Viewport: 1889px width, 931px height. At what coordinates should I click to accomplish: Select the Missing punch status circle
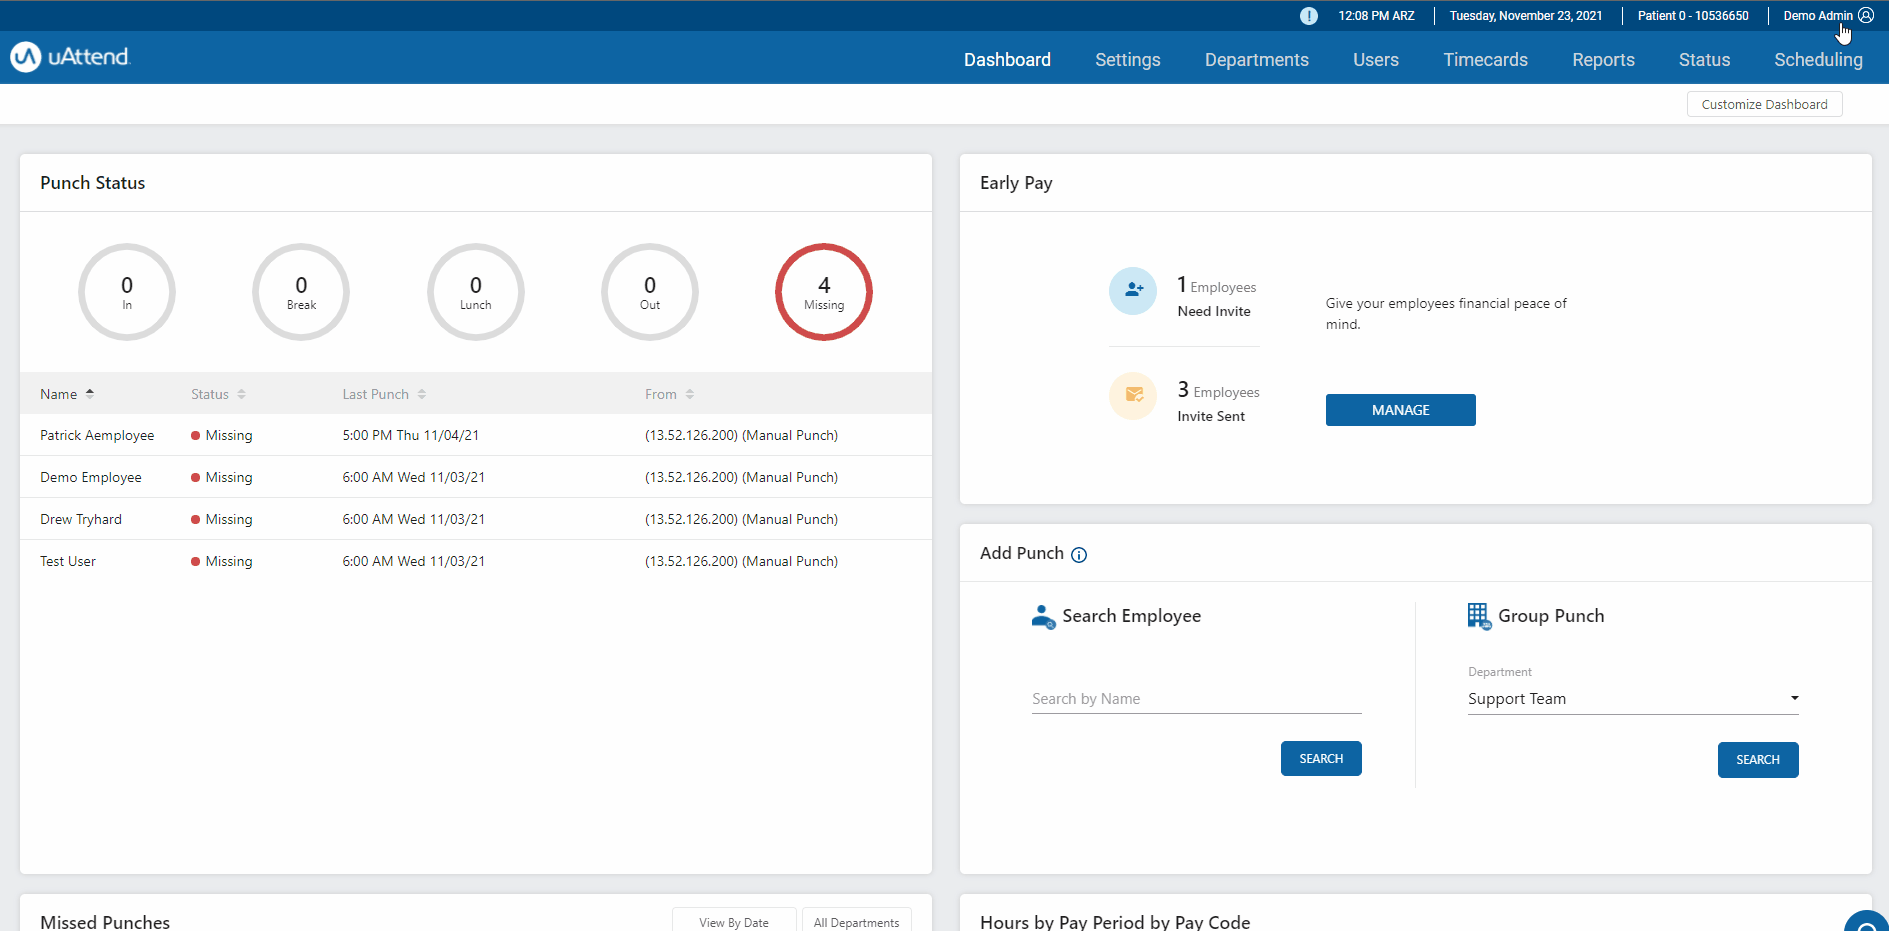[x=823, y=292]
